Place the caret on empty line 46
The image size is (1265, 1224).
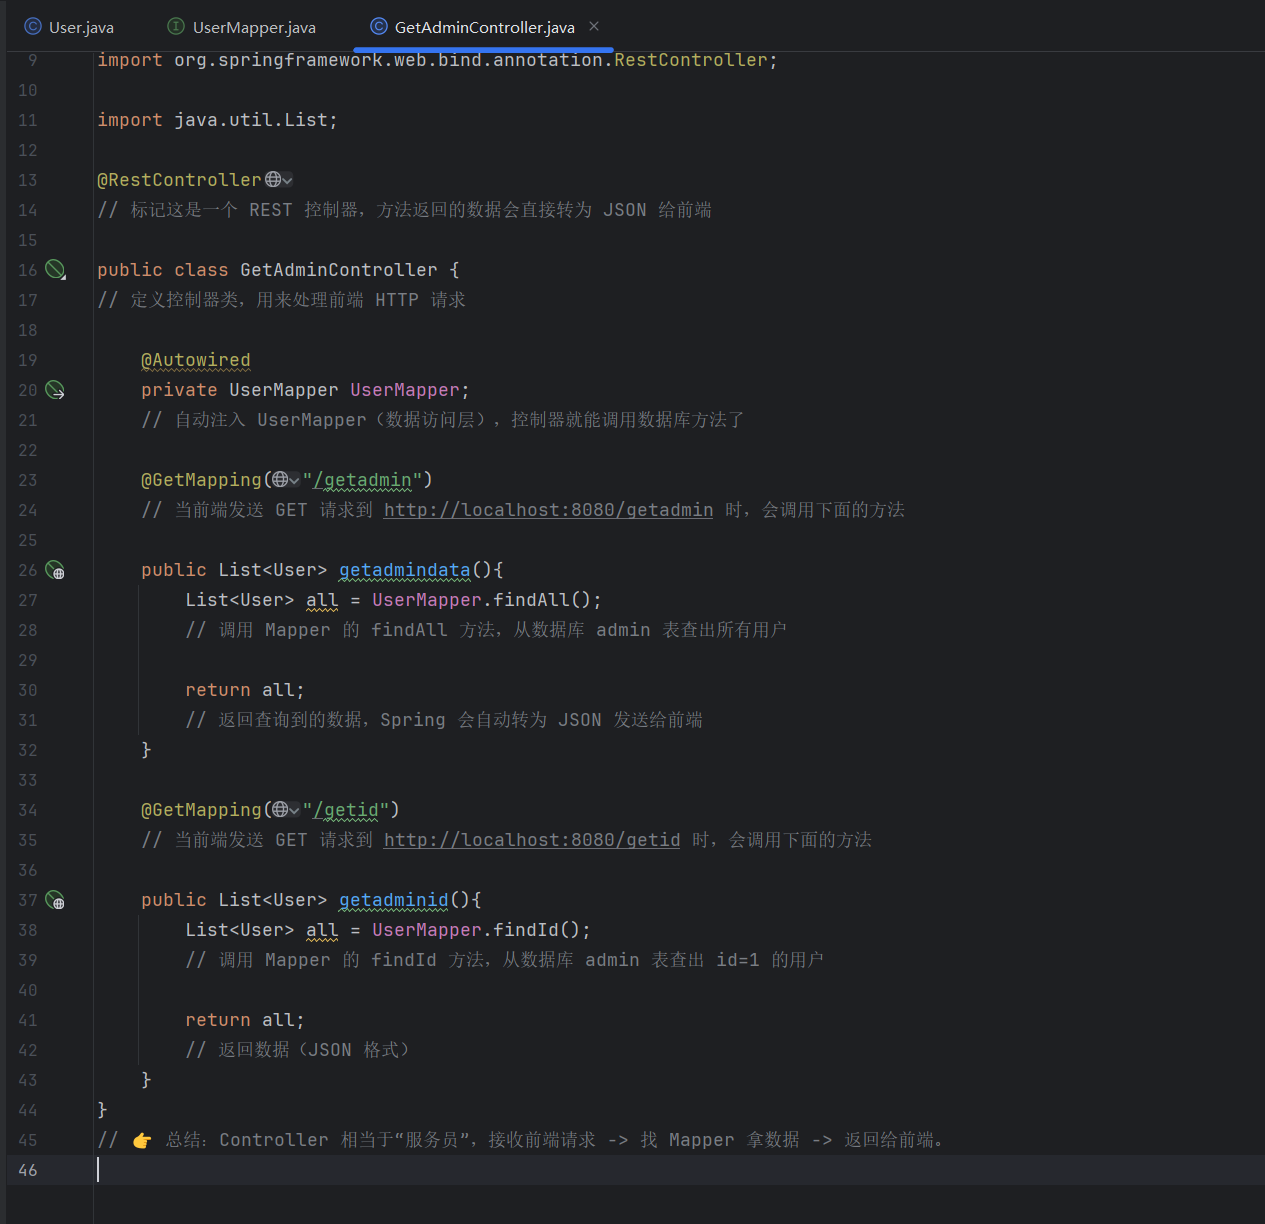click(680, 1170)
